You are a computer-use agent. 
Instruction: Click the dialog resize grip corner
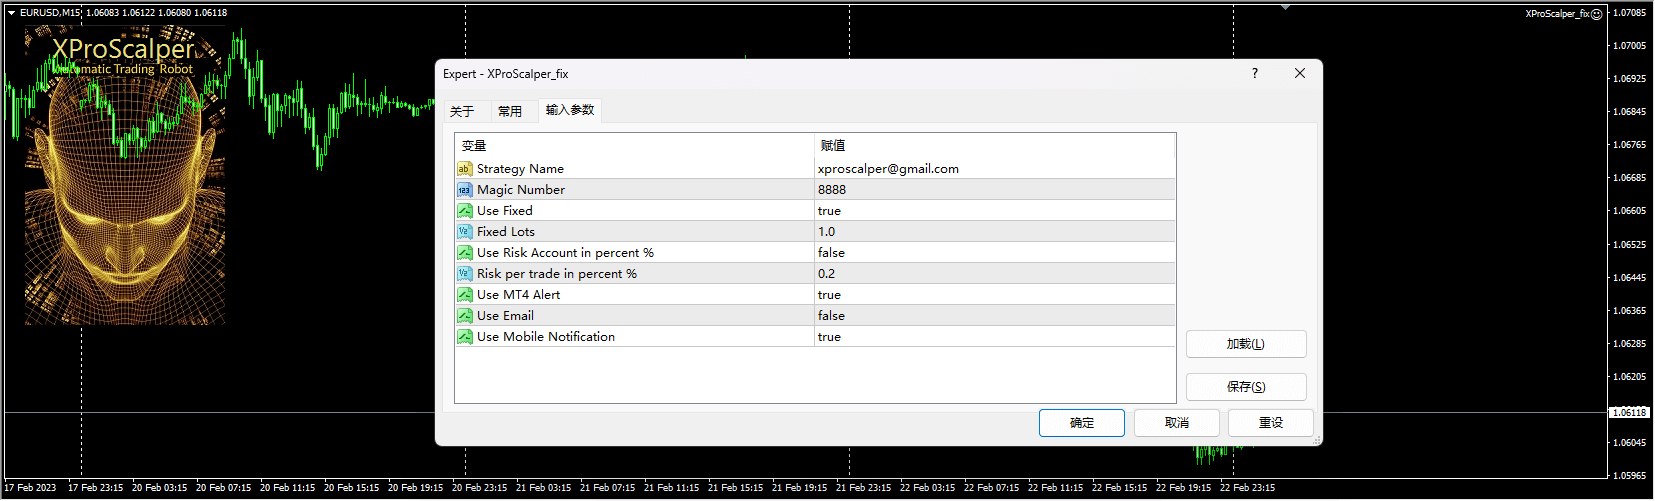click(1316, 439)
